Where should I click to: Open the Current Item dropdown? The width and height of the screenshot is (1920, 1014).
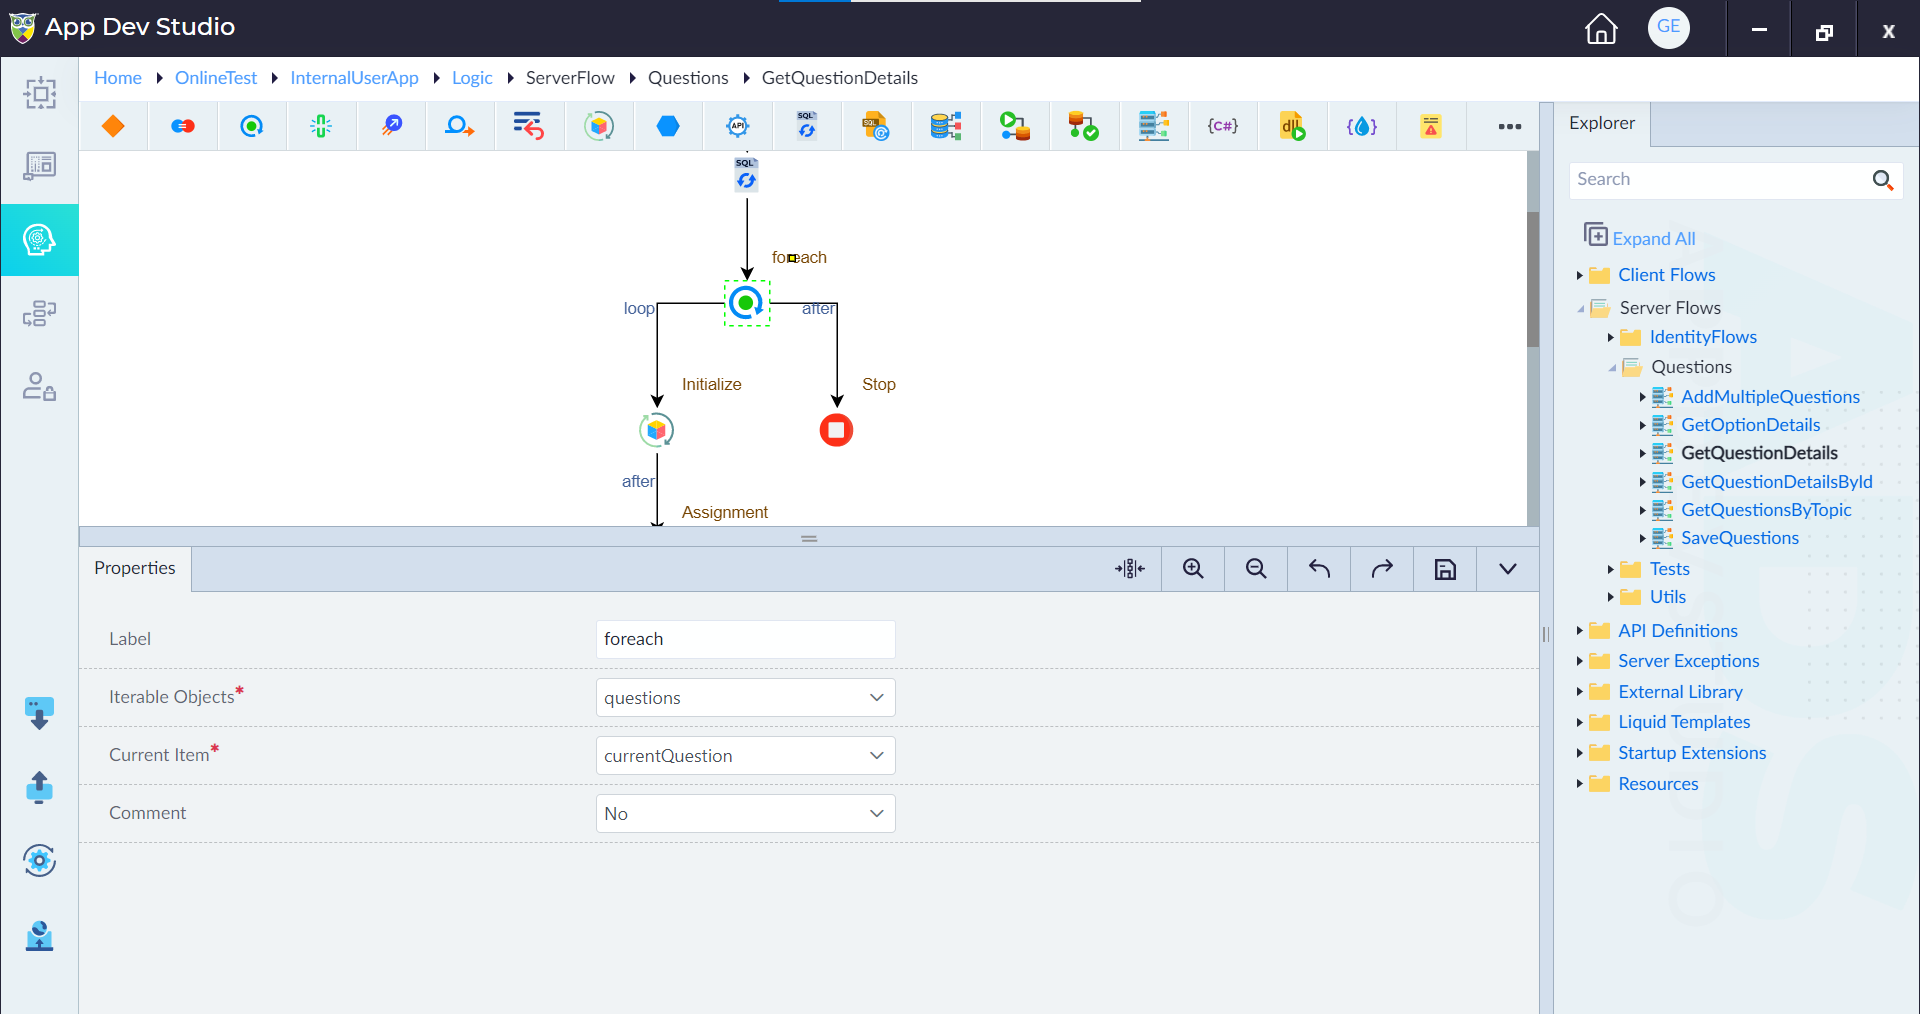click(745, 756)
